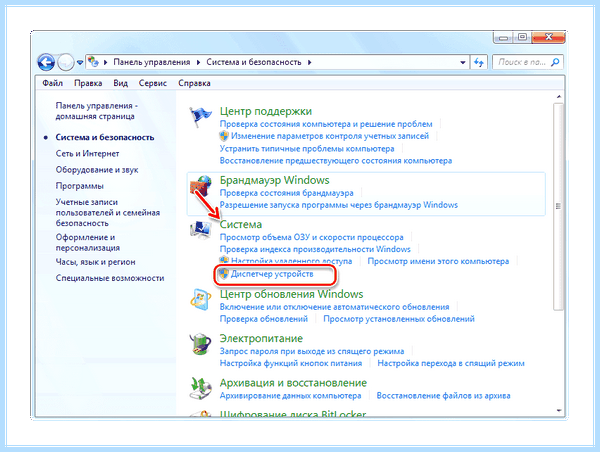Click the Windows Update icon
The width and height of the screenshot is (600, 452).
(x=201, y=300)
